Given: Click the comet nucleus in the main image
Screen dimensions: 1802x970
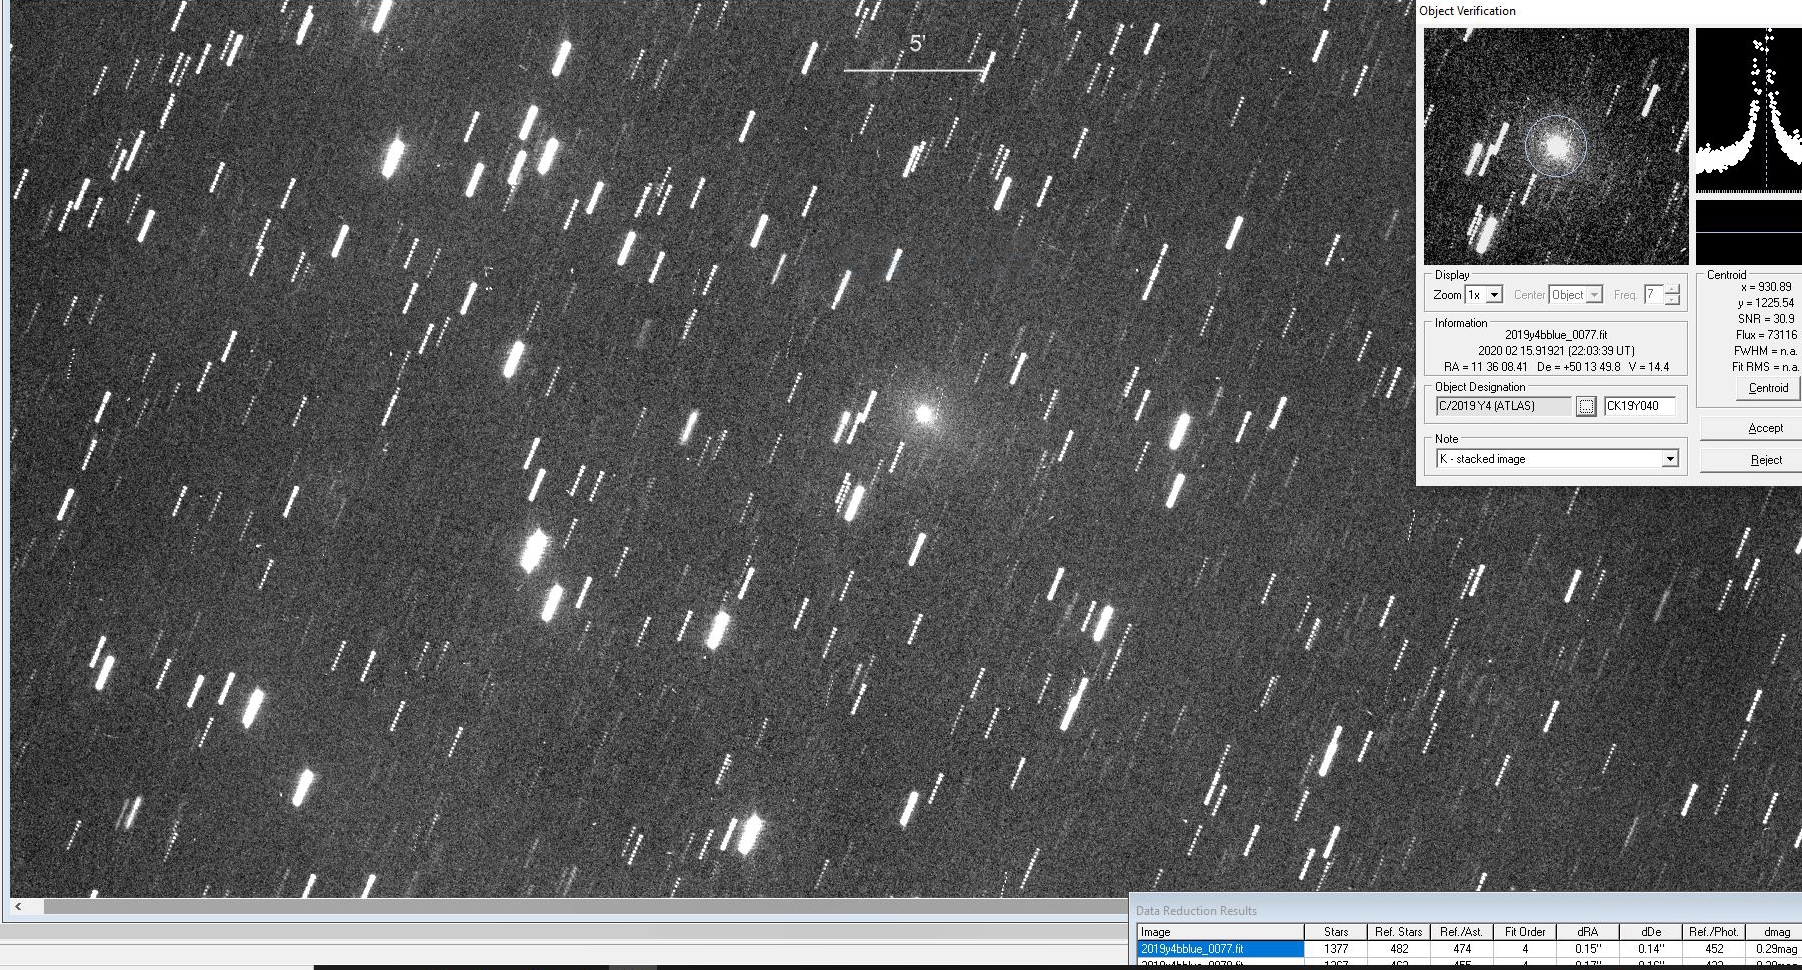Looking at the screenshot, I should click(924, 412).
